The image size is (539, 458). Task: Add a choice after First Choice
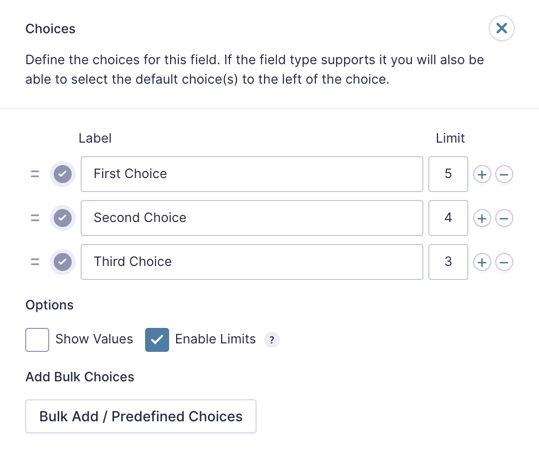pos(482,174)
